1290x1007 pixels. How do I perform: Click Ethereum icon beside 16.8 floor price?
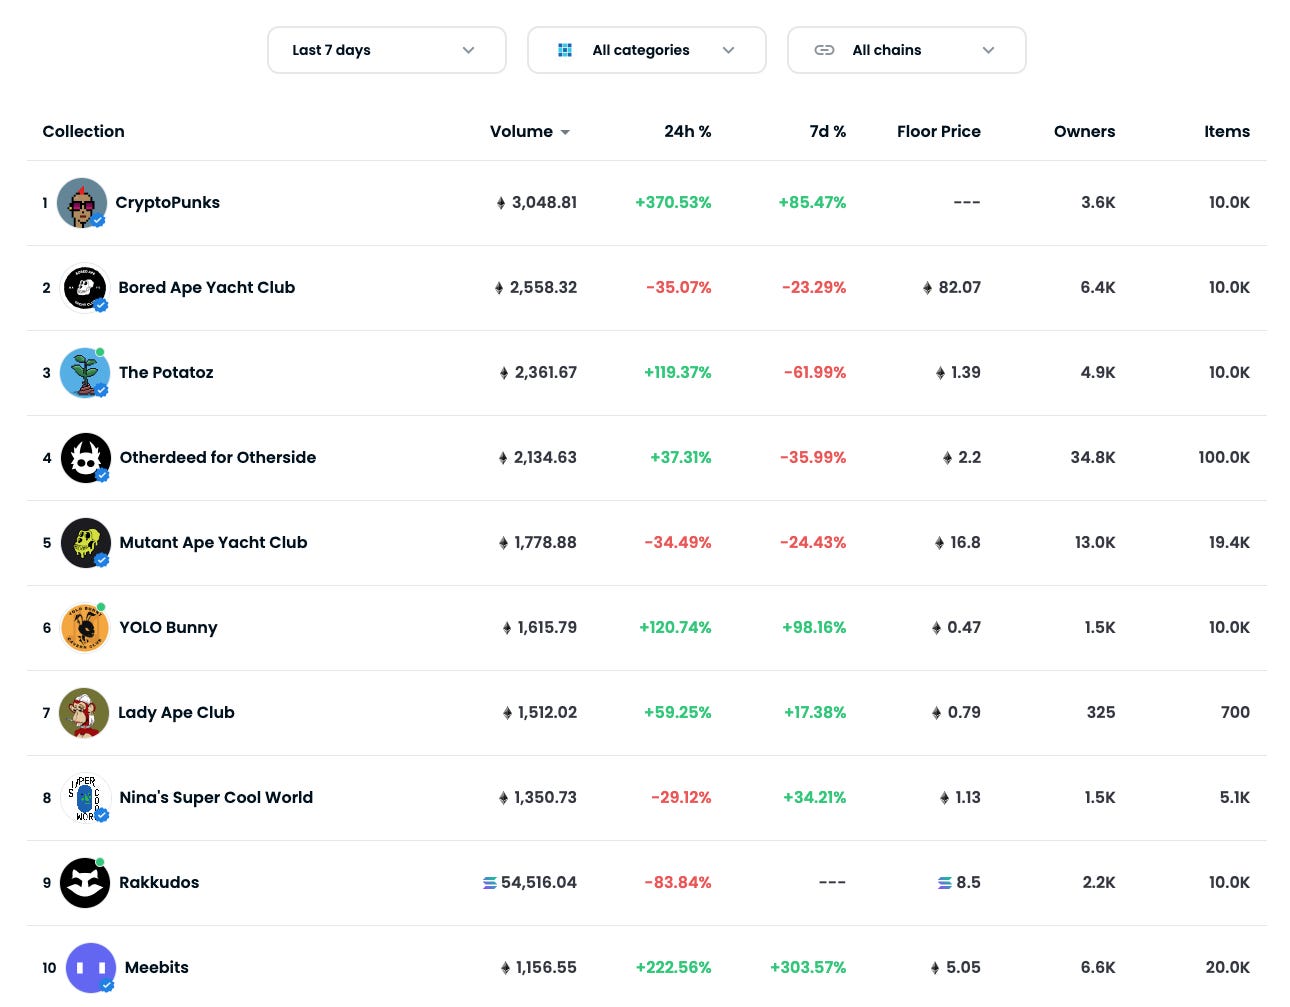[x=939, y=543]
